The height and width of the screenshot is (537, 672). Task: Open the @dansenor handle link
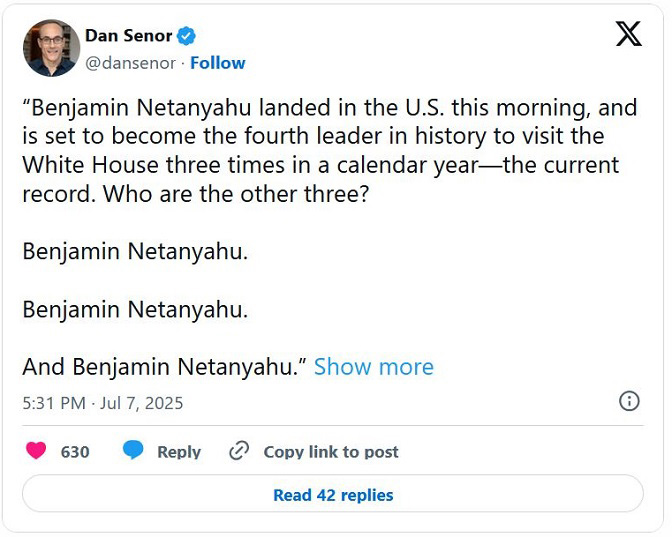point(130,63)
